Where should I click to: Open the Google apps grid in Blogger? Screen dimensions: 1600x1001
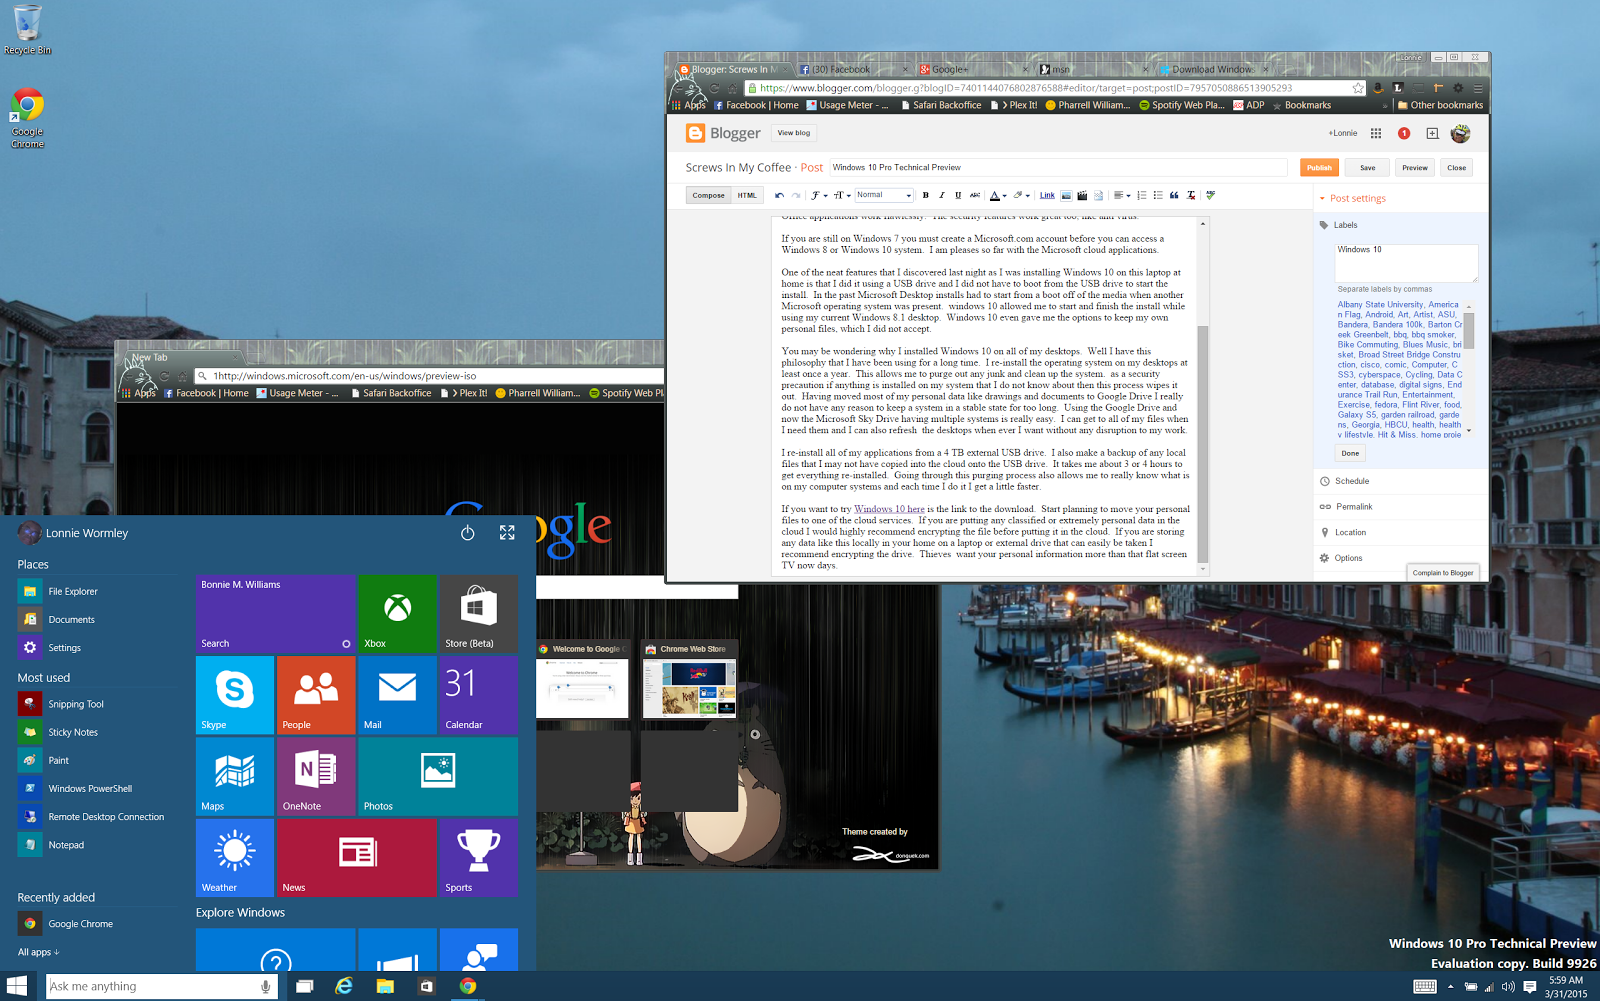coord(1376,133)
